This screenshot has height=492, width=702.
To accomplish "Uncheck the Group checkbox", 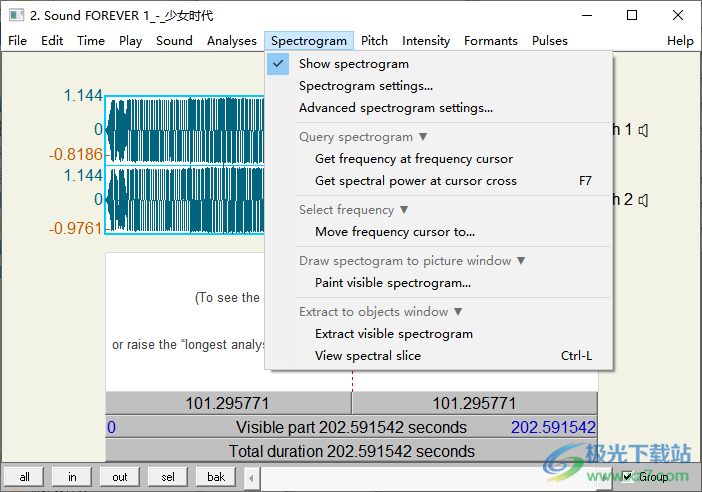I will [628, 477].
